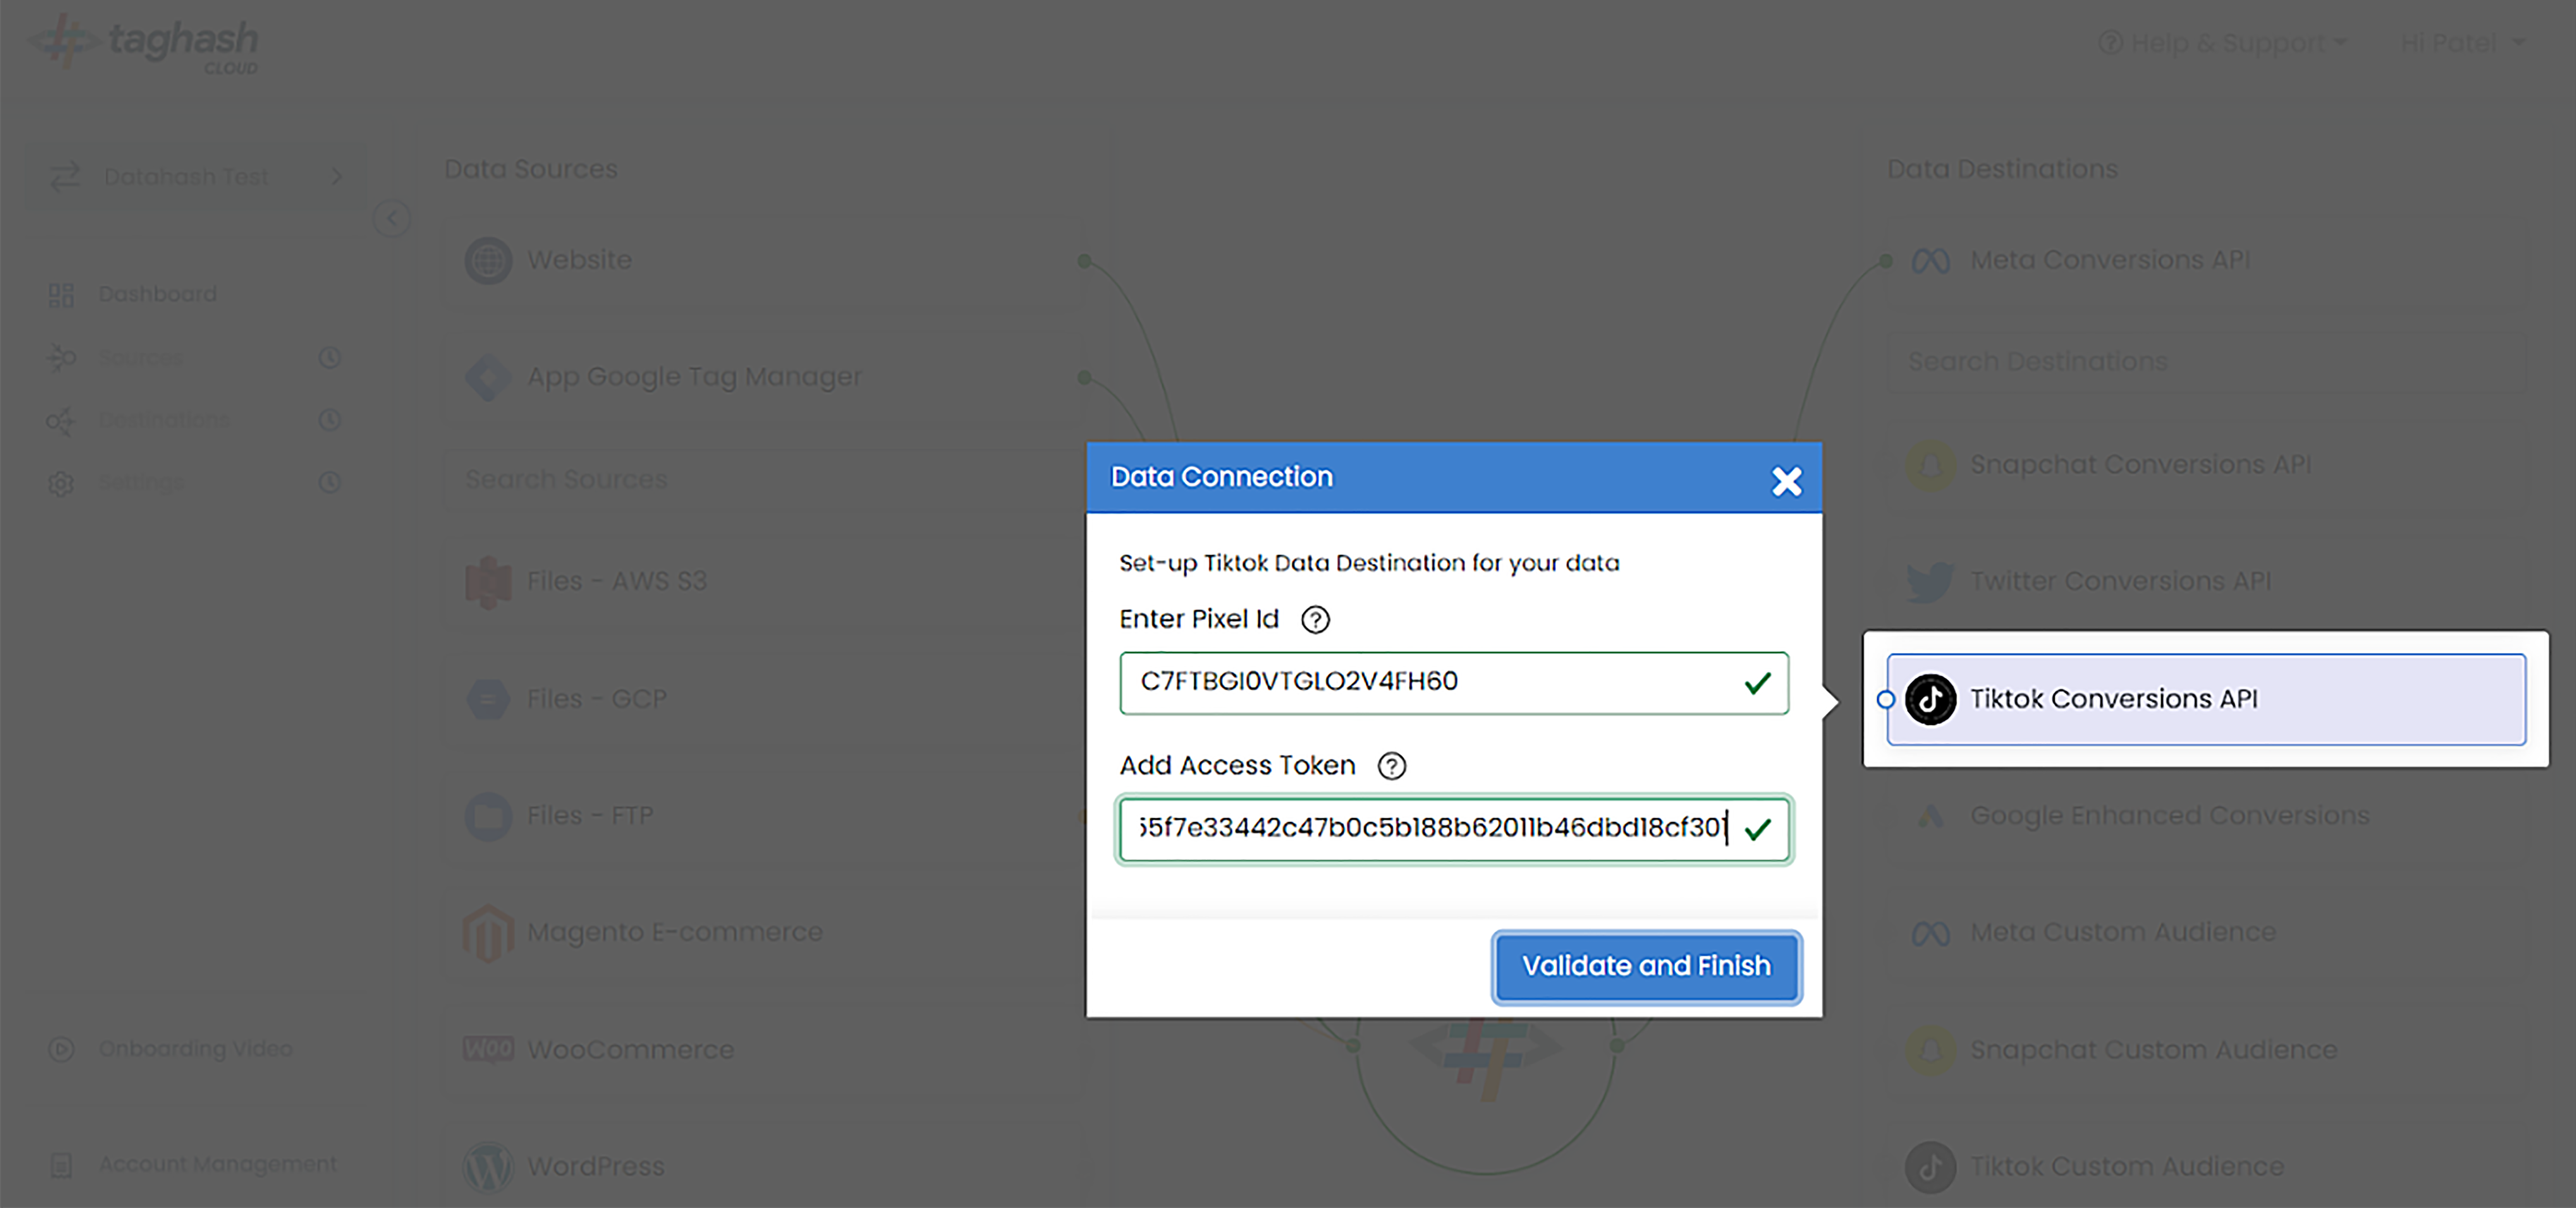Open help icon beside Enter Pixel Id
This screenshot has width=2576, height=1208.
1315,620
